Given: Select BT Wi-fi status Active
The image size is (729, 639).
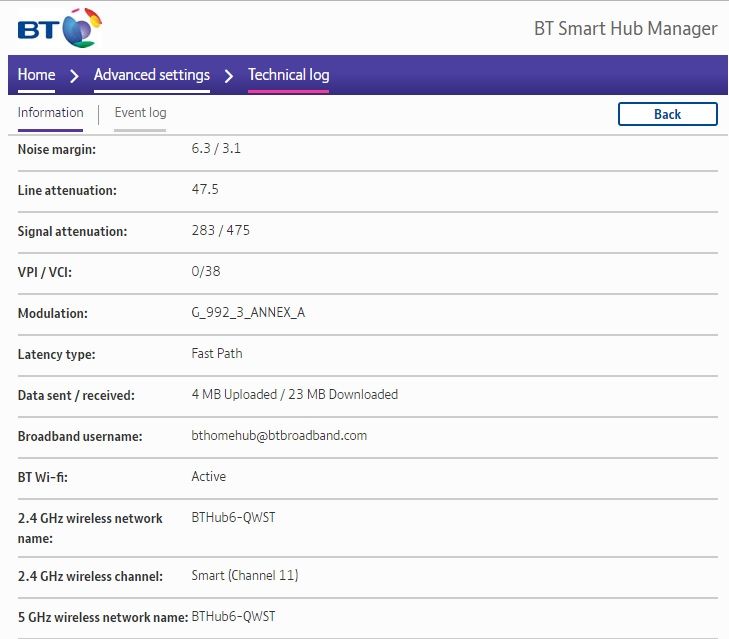Looking at the screenshot, I should (208, 476).
